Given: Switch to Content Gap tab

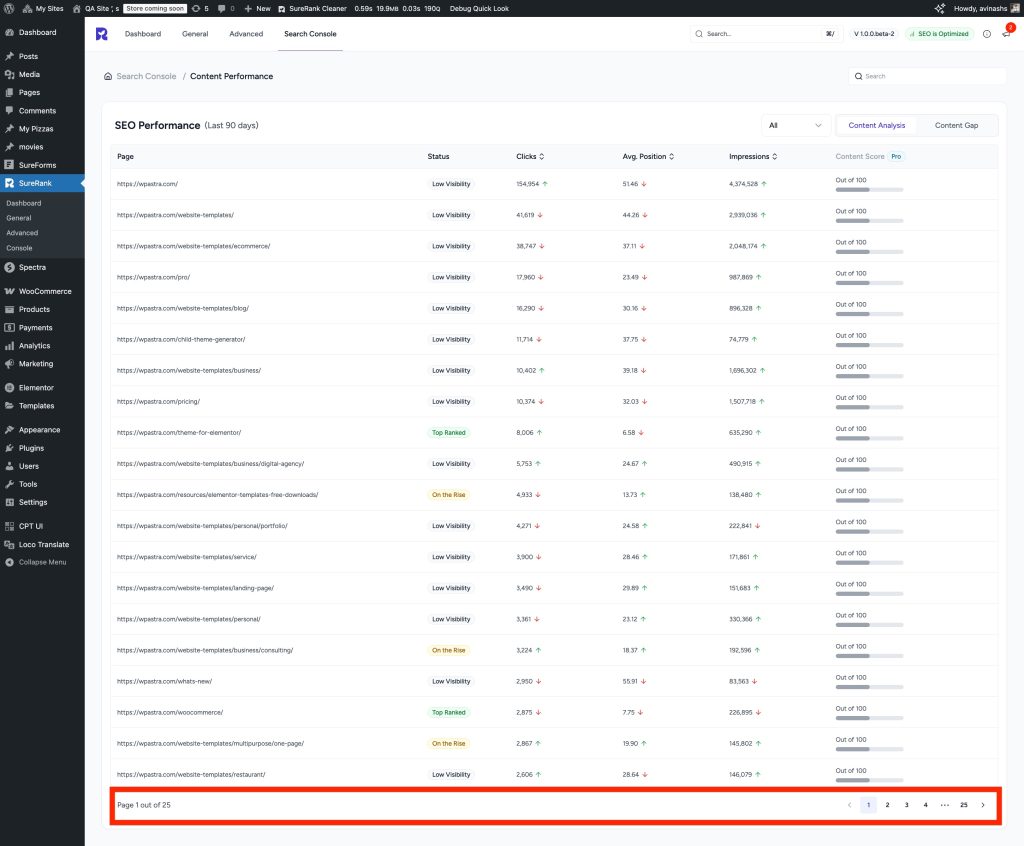Looking at the screenshot, I should (x=956, y=125).
